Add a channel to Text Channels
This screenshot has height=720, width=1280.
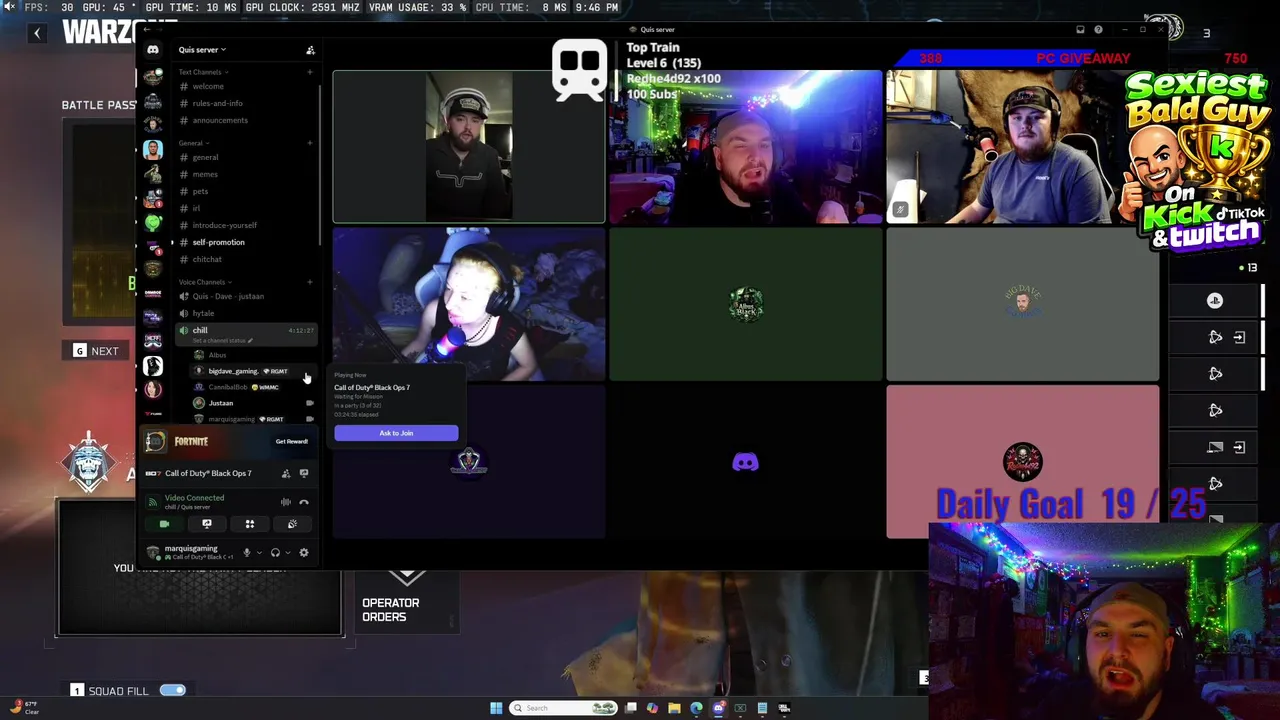point(310,72)
